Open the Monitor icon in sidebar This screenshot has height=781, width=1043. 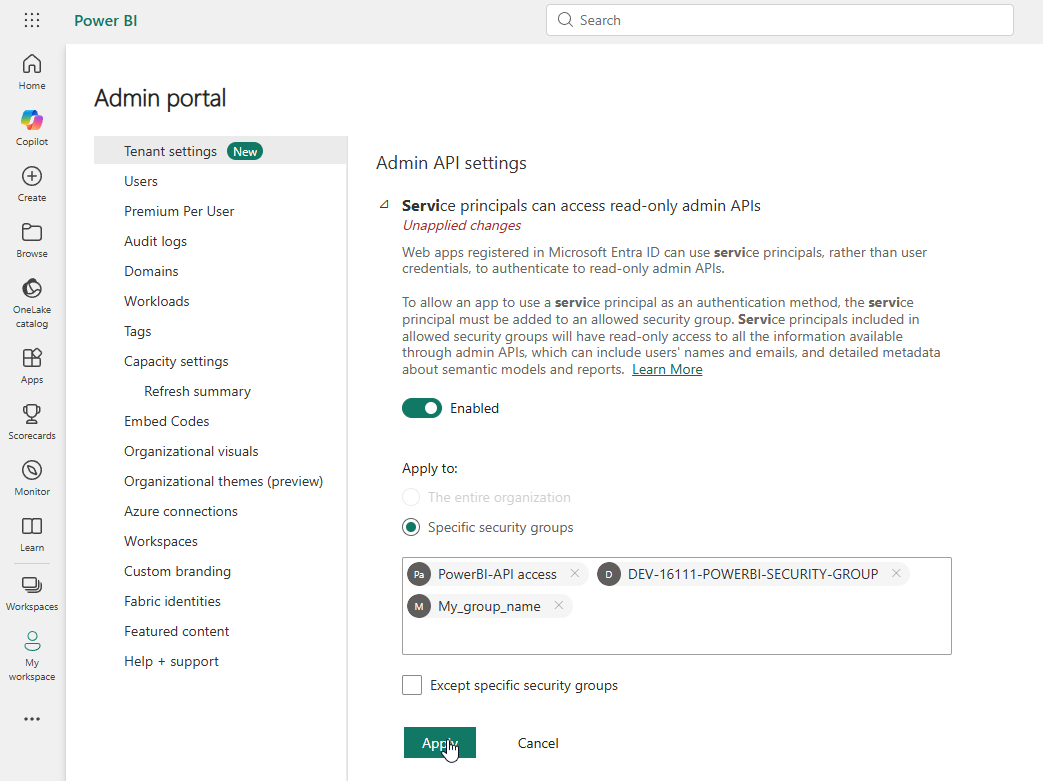tap(32, 477)
